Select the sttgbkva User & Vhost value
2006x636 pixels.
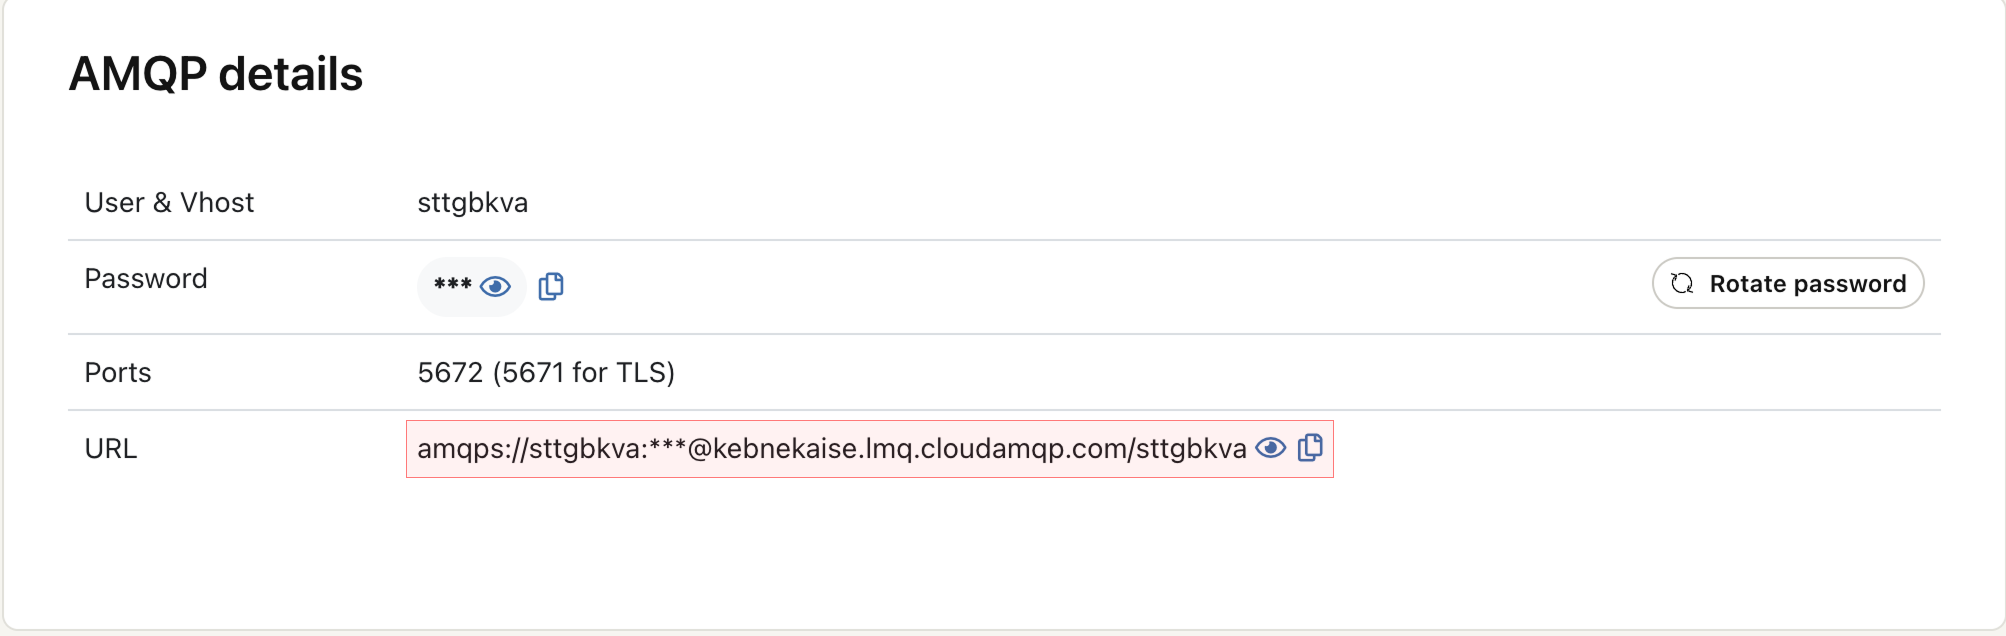[x=472, y=203]
